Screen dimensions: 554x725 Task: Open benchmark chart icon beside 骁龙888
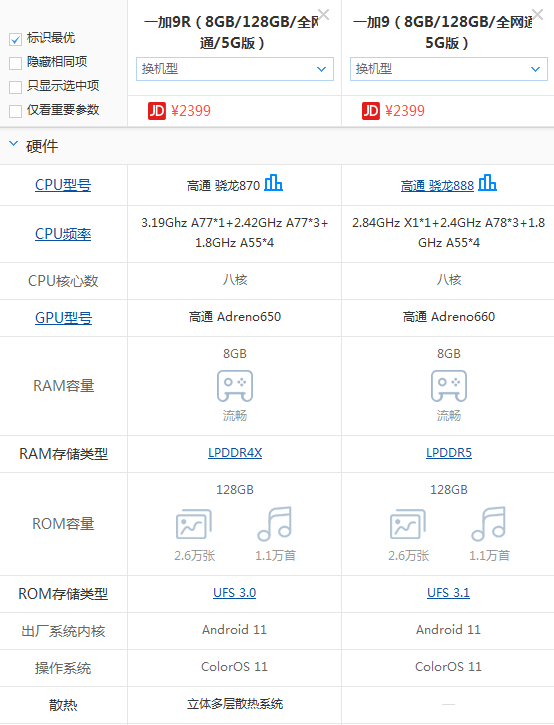pyautogui.click(x=487, y=183)
